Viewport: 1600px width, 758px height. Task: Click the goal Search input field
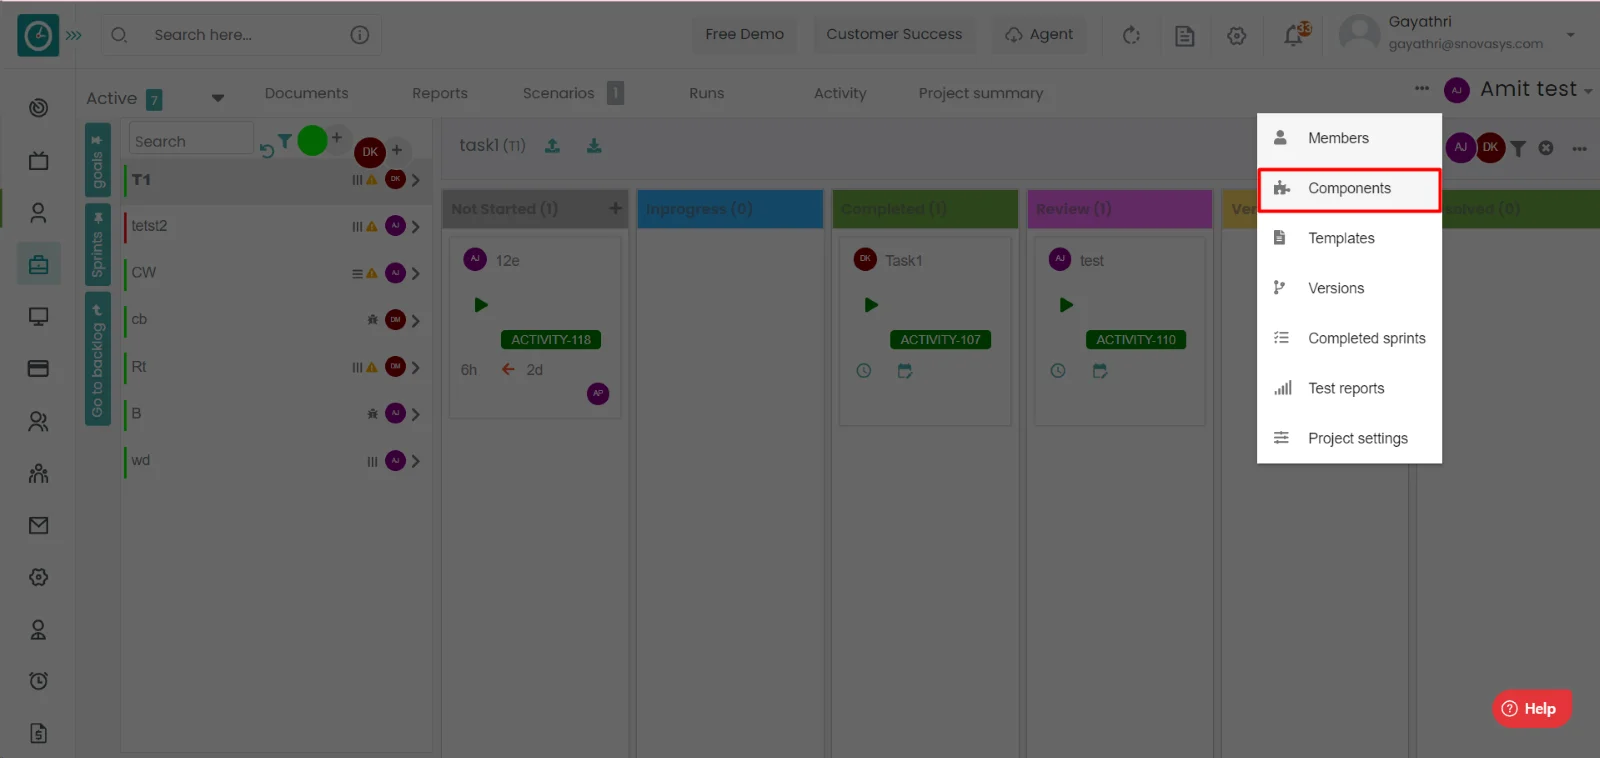190,141
